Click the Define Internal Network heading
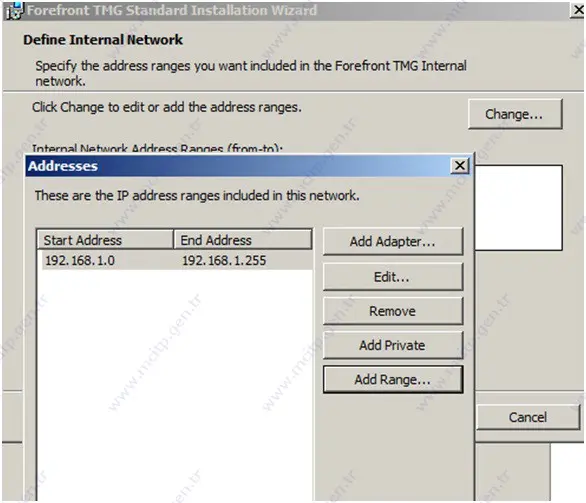586x503 pixels. pos(103,40)
